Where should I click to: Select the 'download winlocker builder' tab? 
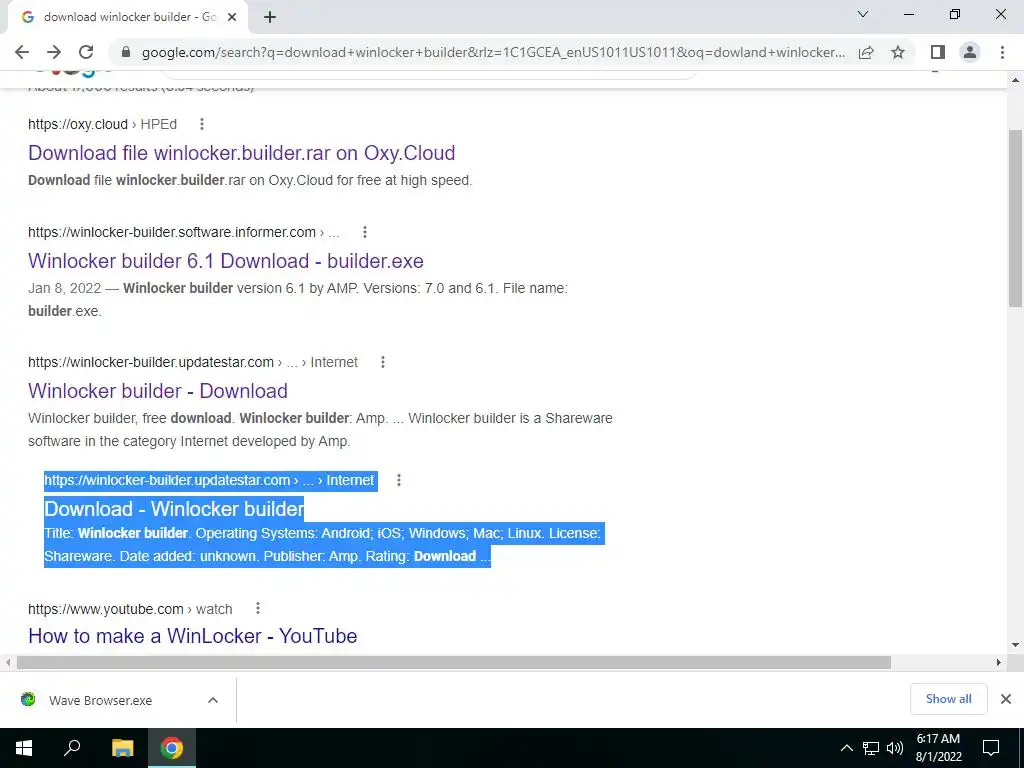click(127, 17)
